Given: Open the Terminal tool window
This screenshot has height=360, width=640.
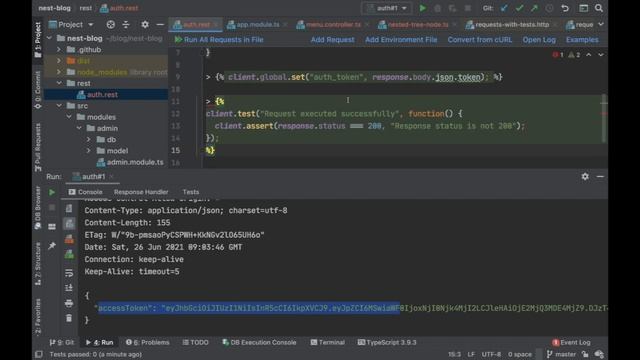Looking at the screenshot, I should click(328, 342).
